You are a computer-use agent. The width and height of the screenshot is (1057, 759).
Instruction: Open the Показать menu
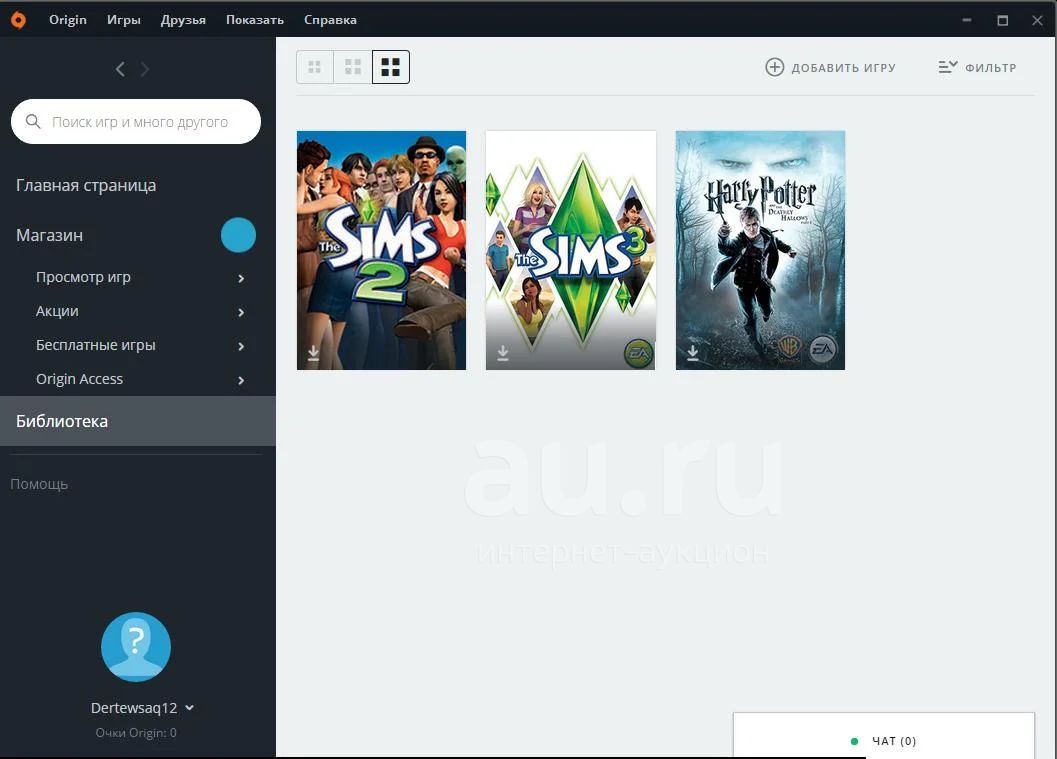pyautogui.click(x=255, y=20)
